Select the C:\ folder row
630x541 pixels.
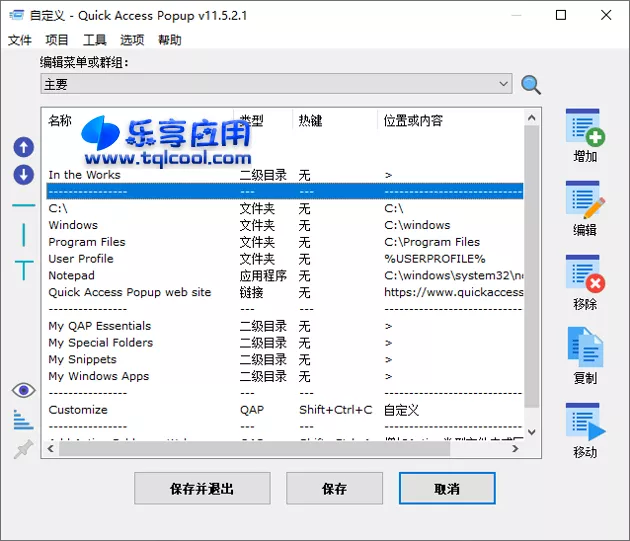tap(285, 208)
